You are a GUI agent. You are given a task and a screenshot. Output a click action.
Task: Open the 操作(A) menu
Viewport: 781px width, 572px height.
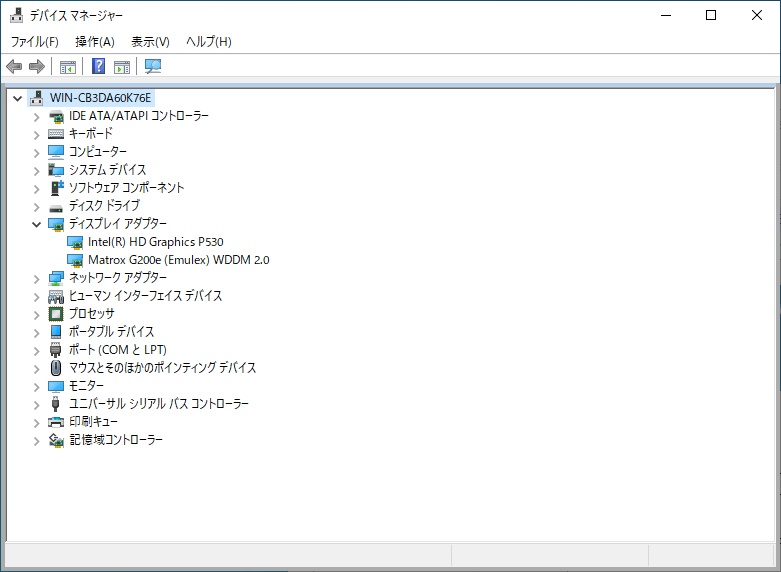(x=95, y=41)
